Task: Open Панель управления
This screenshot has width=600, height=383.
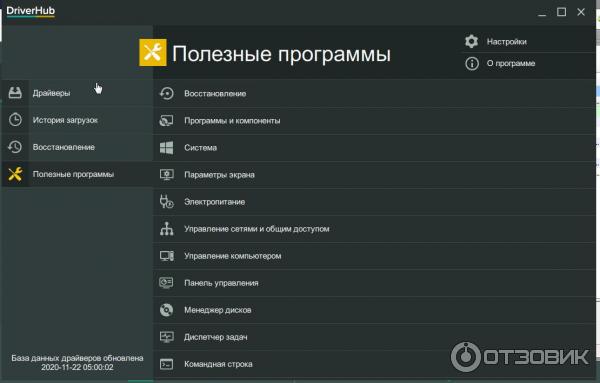Action: coord(375,283)
